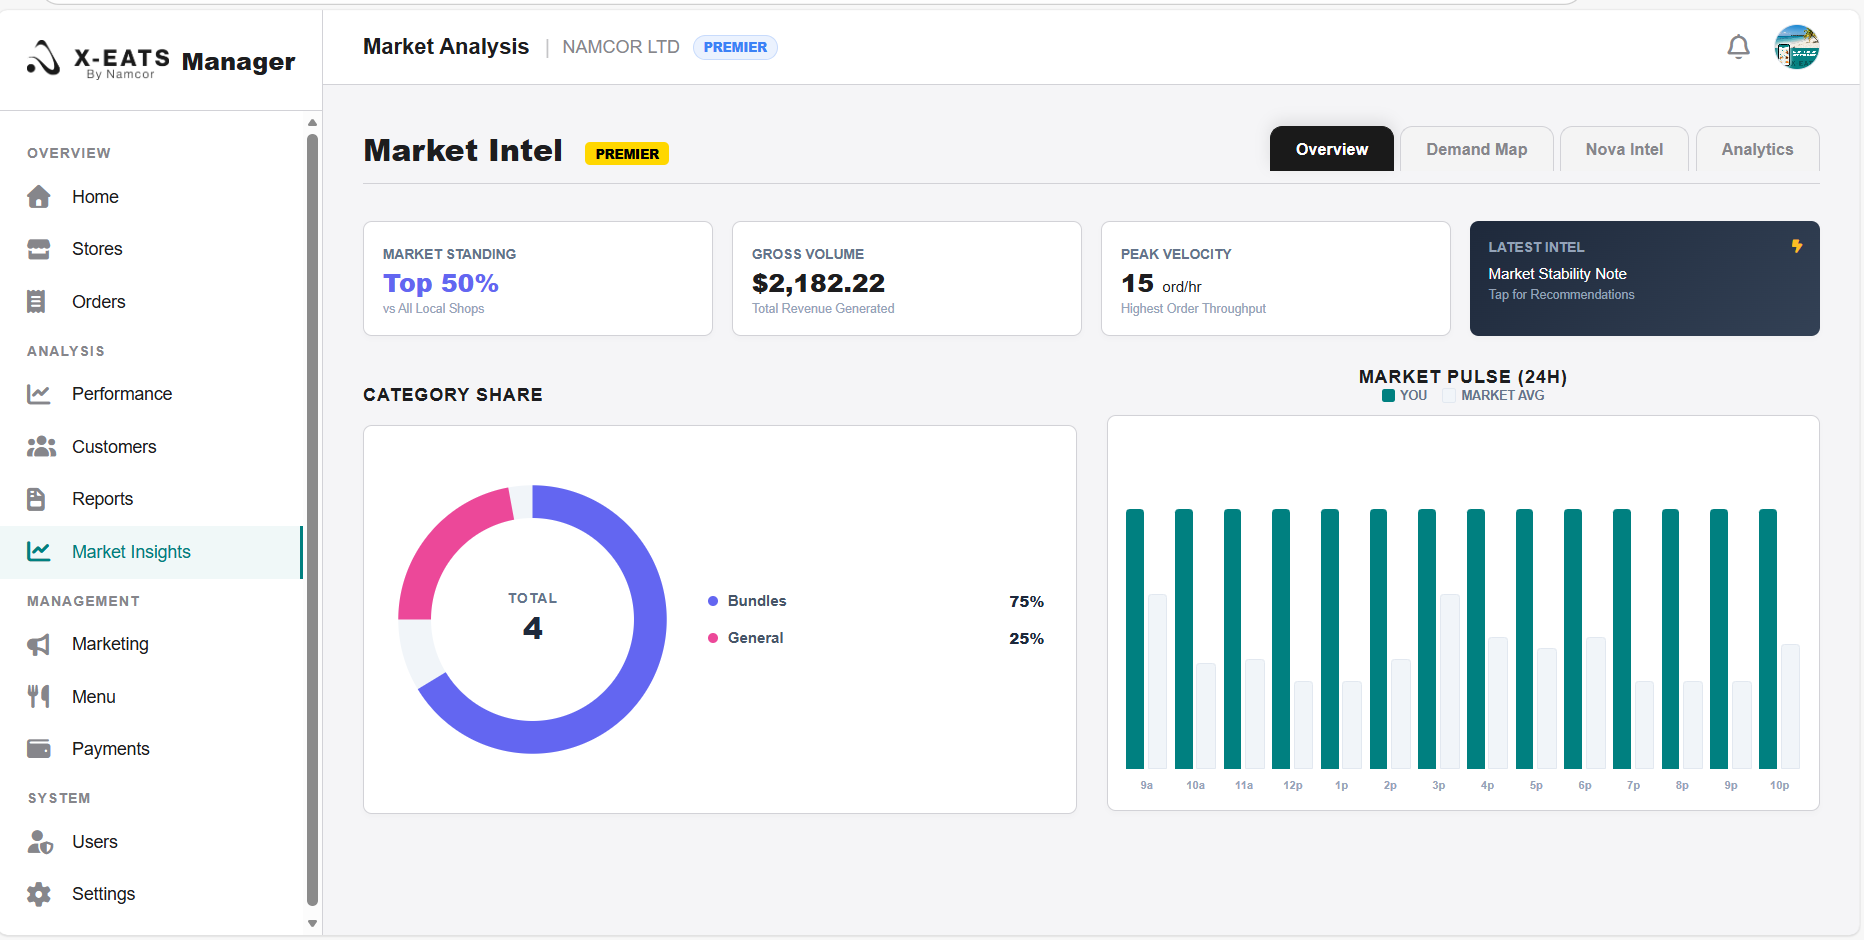Toggle the MARKET AVG legend series
The image size is (1864, 940).
(x=1493, y=396)
